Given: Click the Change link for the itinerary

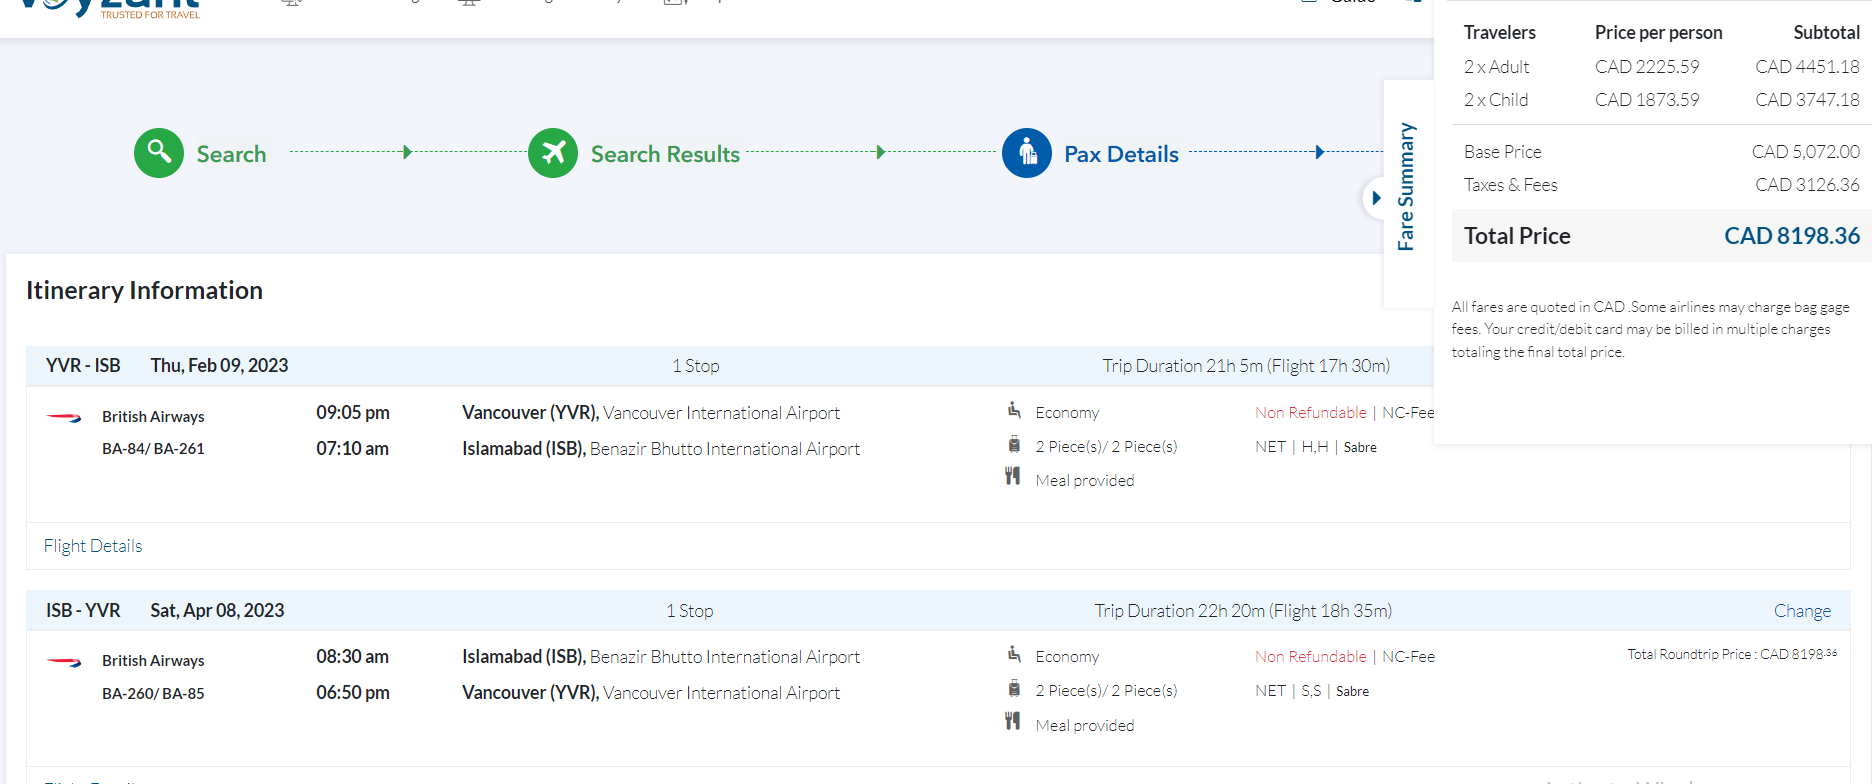Looking at the screenshot, I should (x=1802, y=611).
